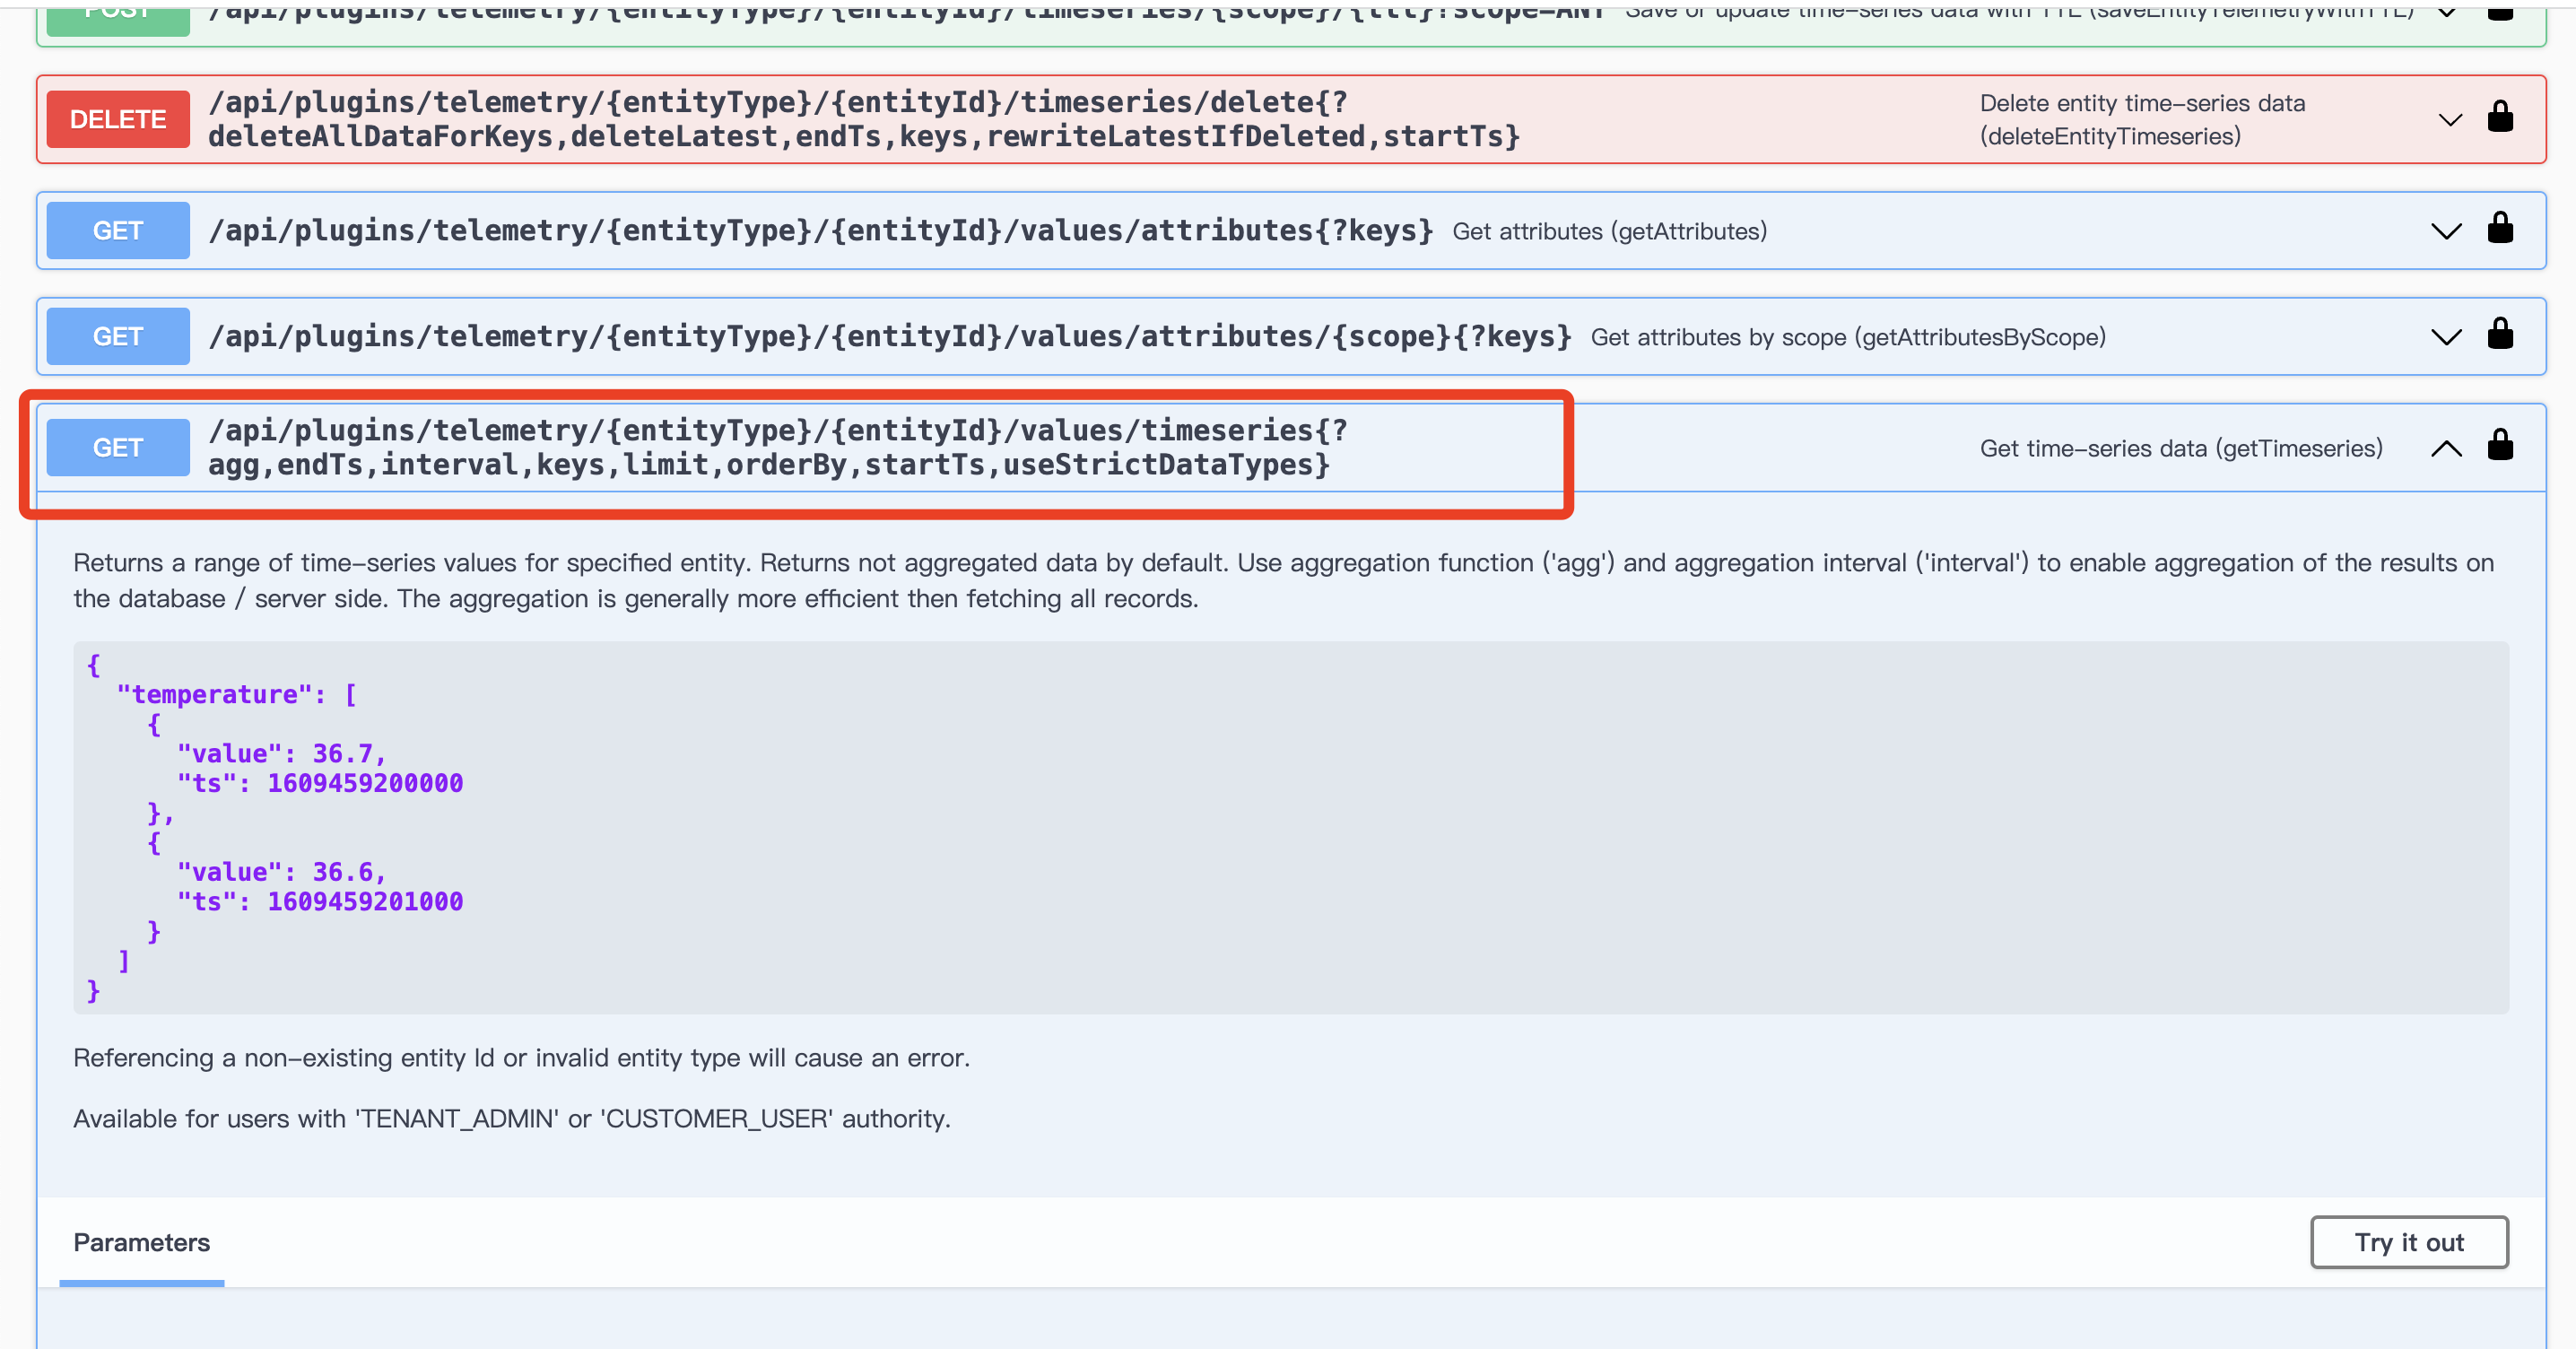
Task: Click the 'Referencing a non-existing entity Id' sentence
Action: tap(521, 1058)
